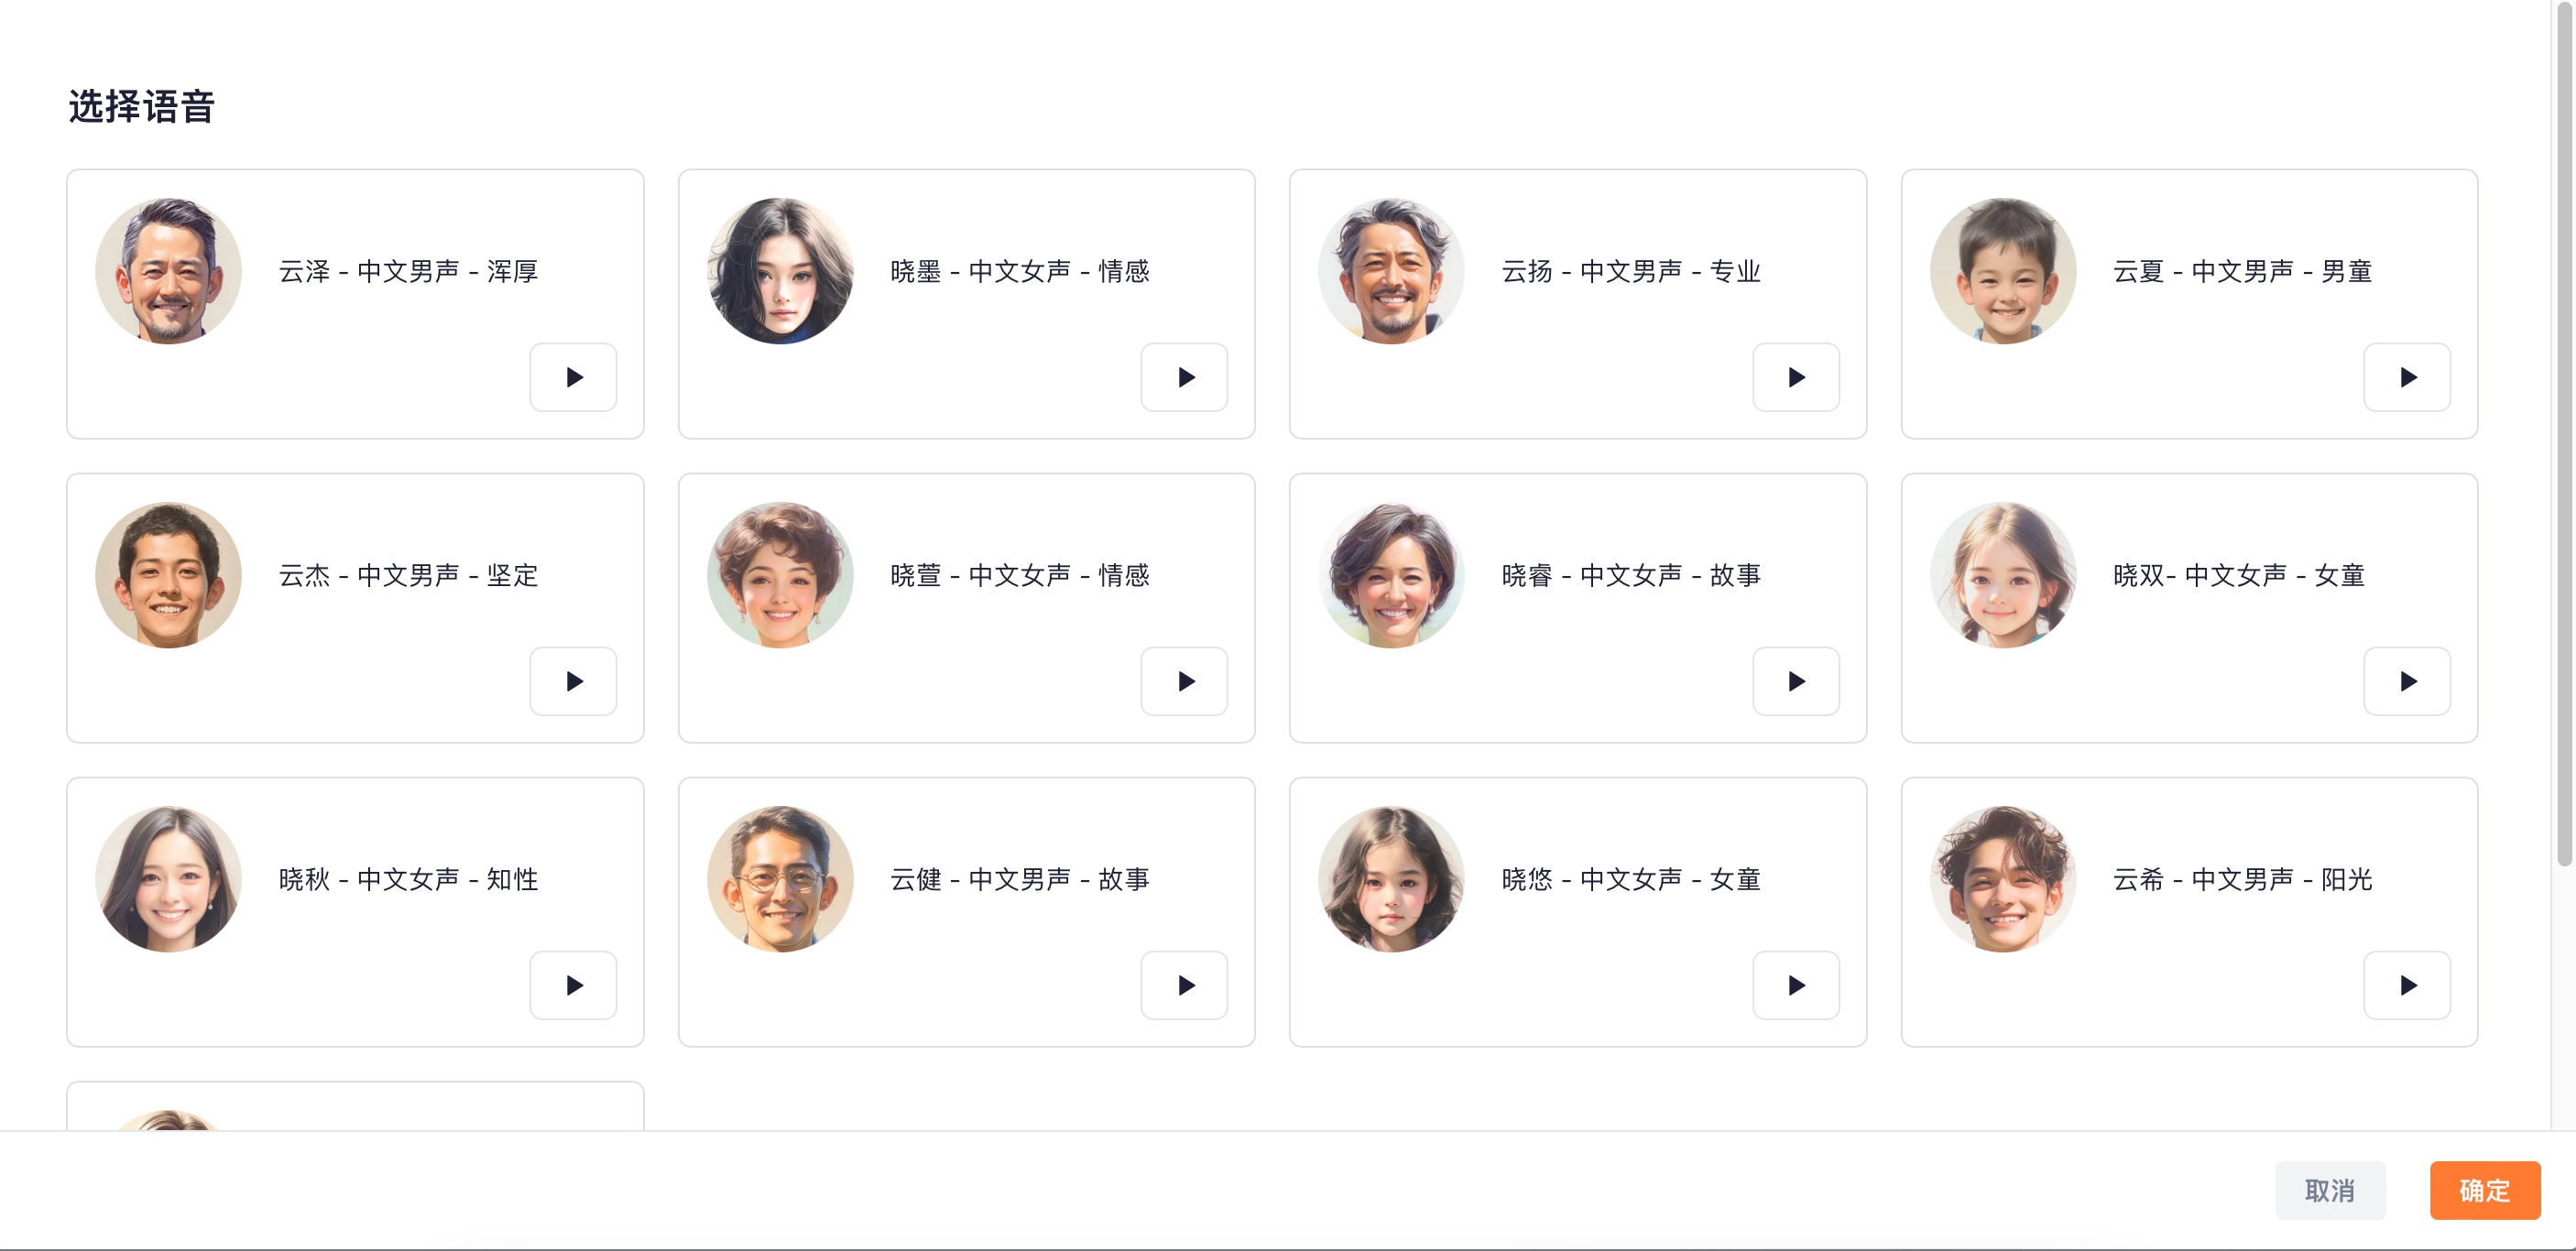Viewport: 2576px width, 1251px height.
Task: Select the 晓墨 female voice avatar
Action: pos(780,271)
